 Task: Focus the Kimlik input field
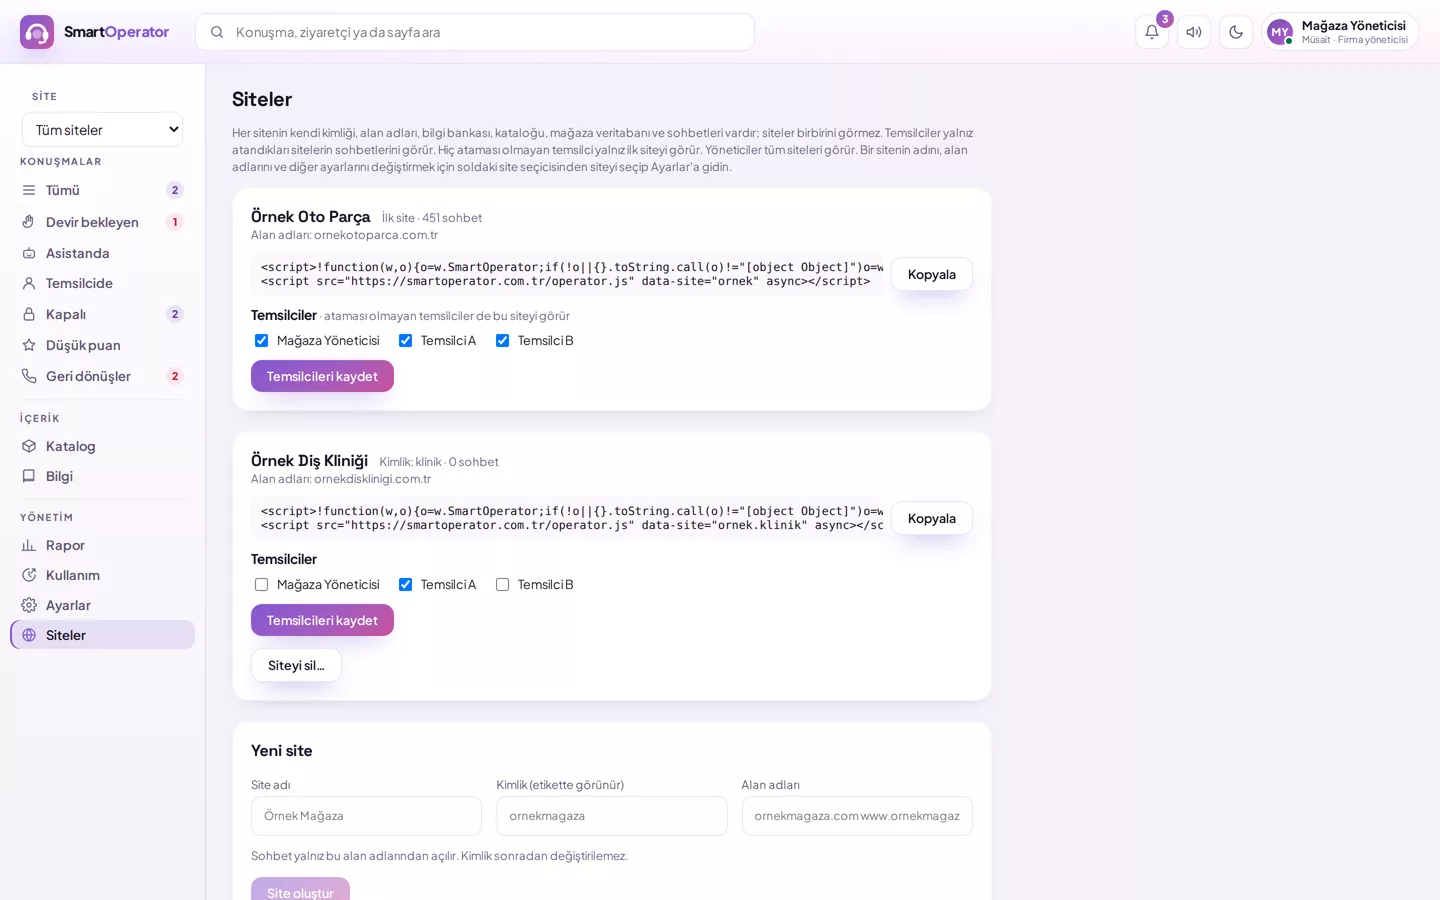click(x=611, y=816)
